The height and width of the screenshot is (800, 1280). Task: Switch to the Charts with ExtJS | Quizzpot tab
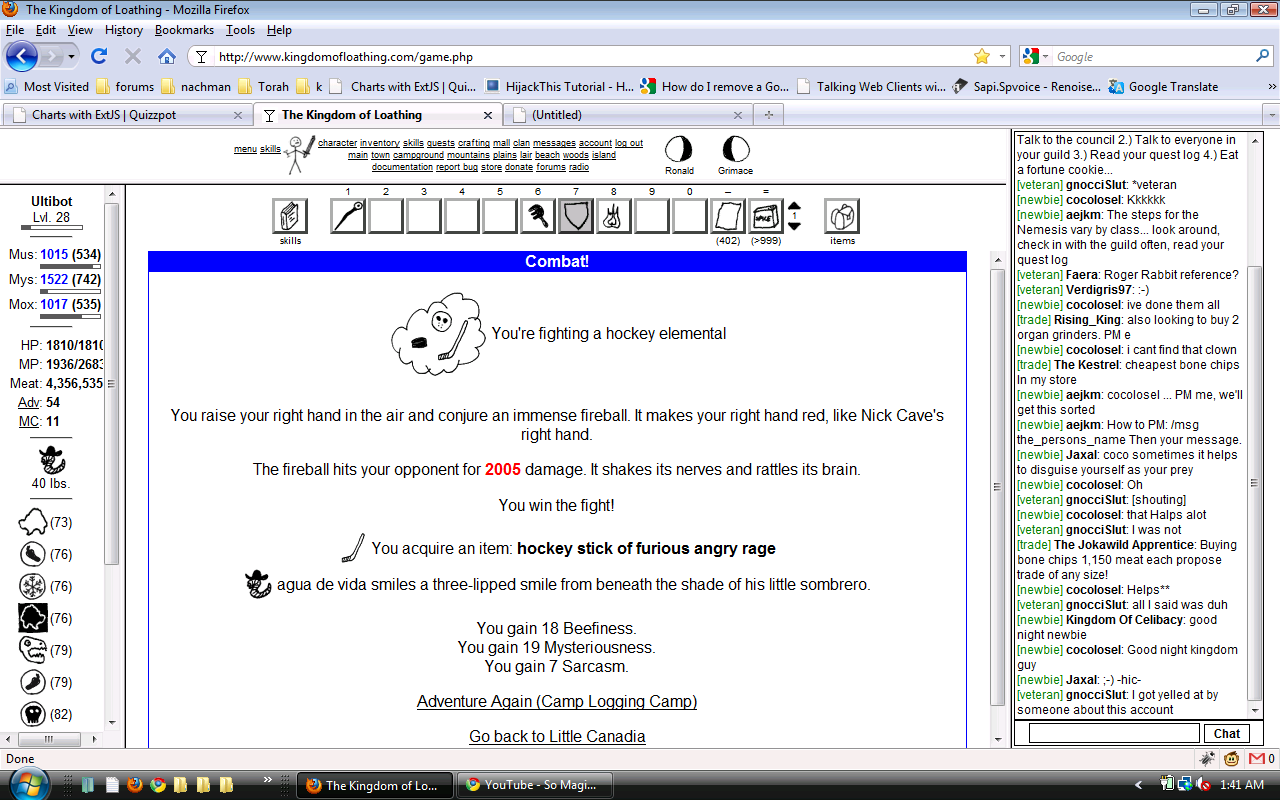point(128,115)
